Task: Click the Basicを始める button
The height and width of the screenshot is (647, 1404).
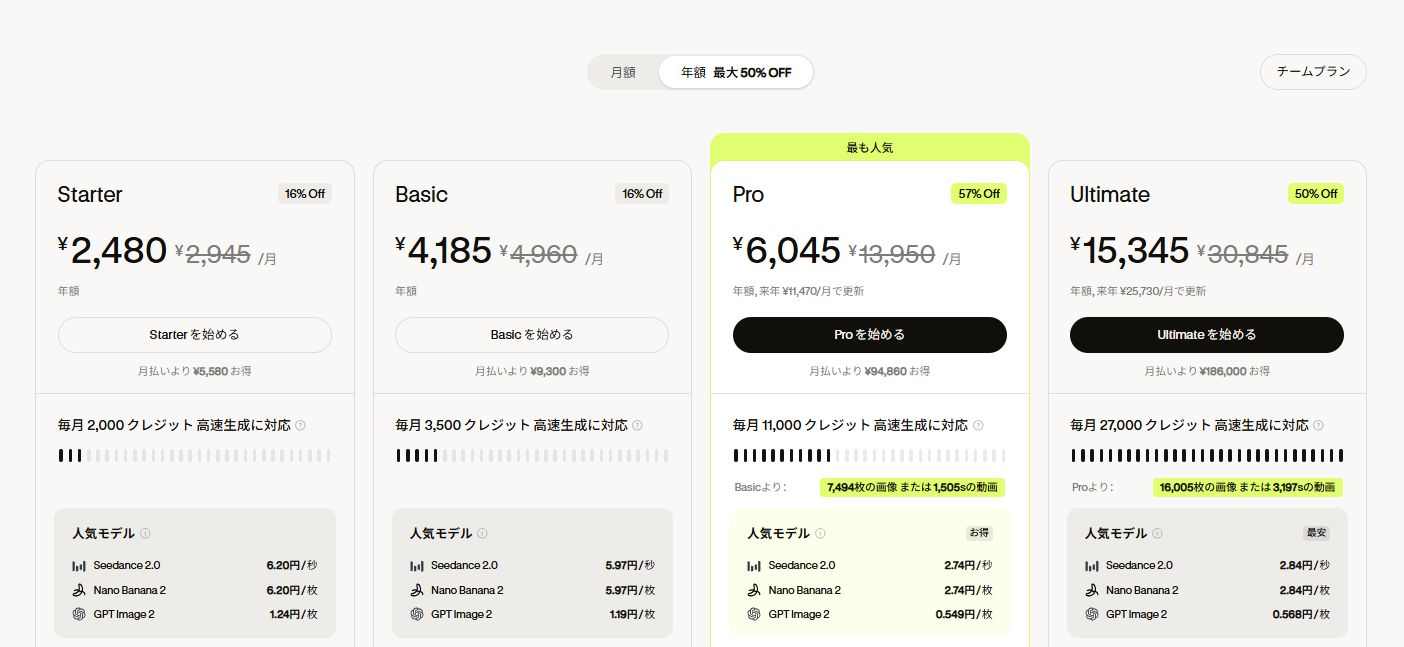Action: tap(532, 335)
